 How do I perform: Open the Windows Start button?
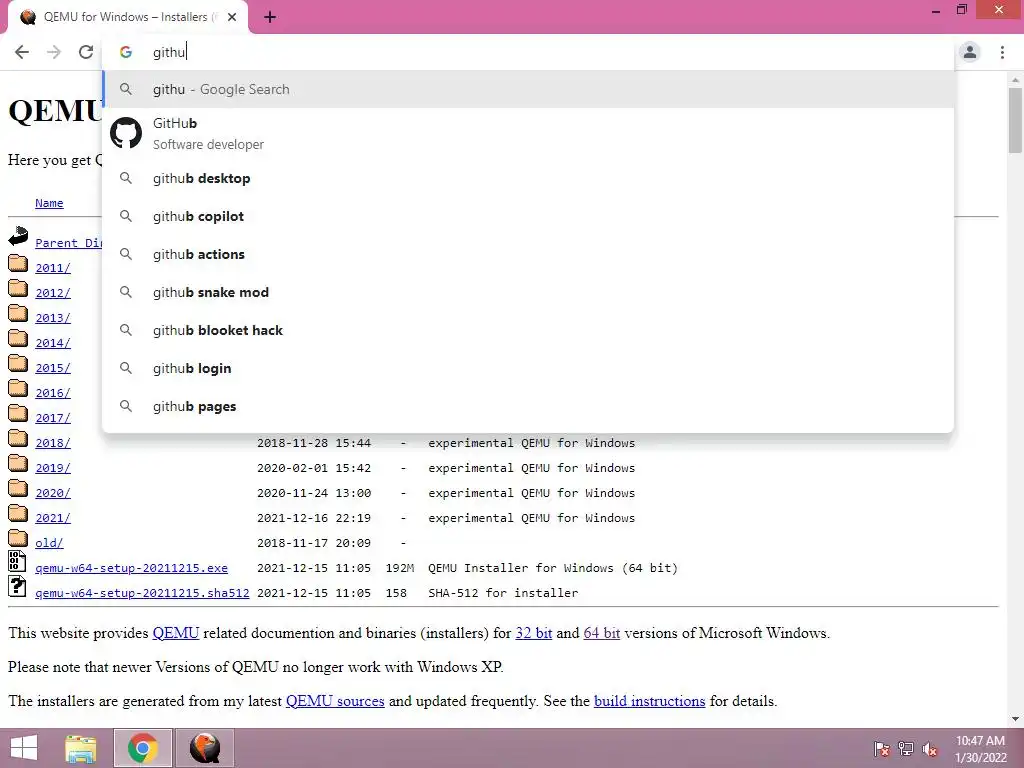[24, 748]
